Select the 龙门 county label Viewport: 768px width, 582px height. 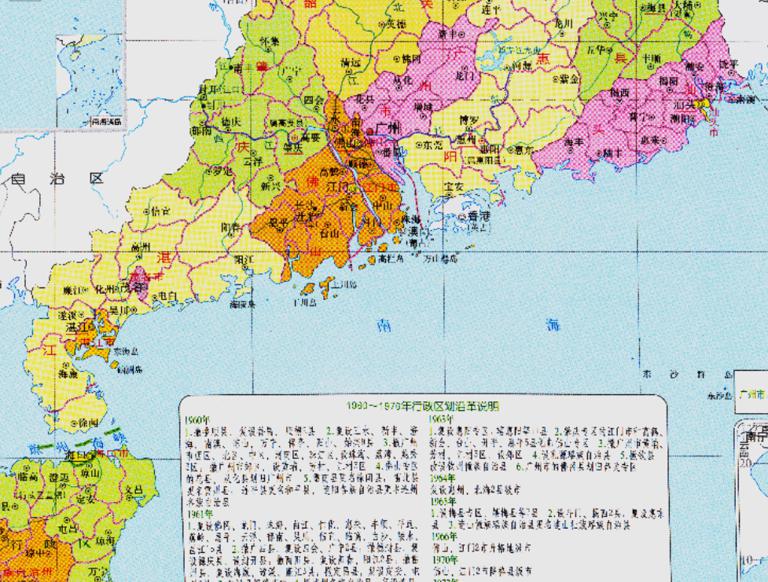coord(465,75)
